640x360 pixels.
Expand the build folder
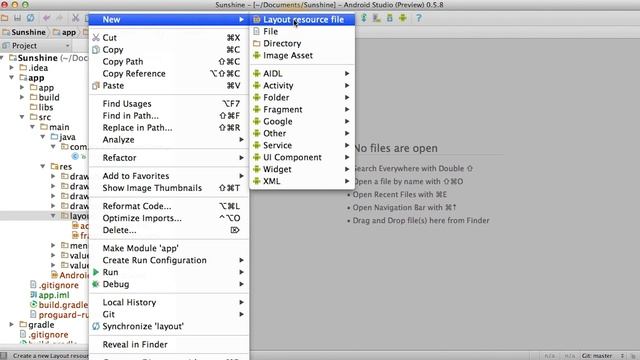point(22,97)
